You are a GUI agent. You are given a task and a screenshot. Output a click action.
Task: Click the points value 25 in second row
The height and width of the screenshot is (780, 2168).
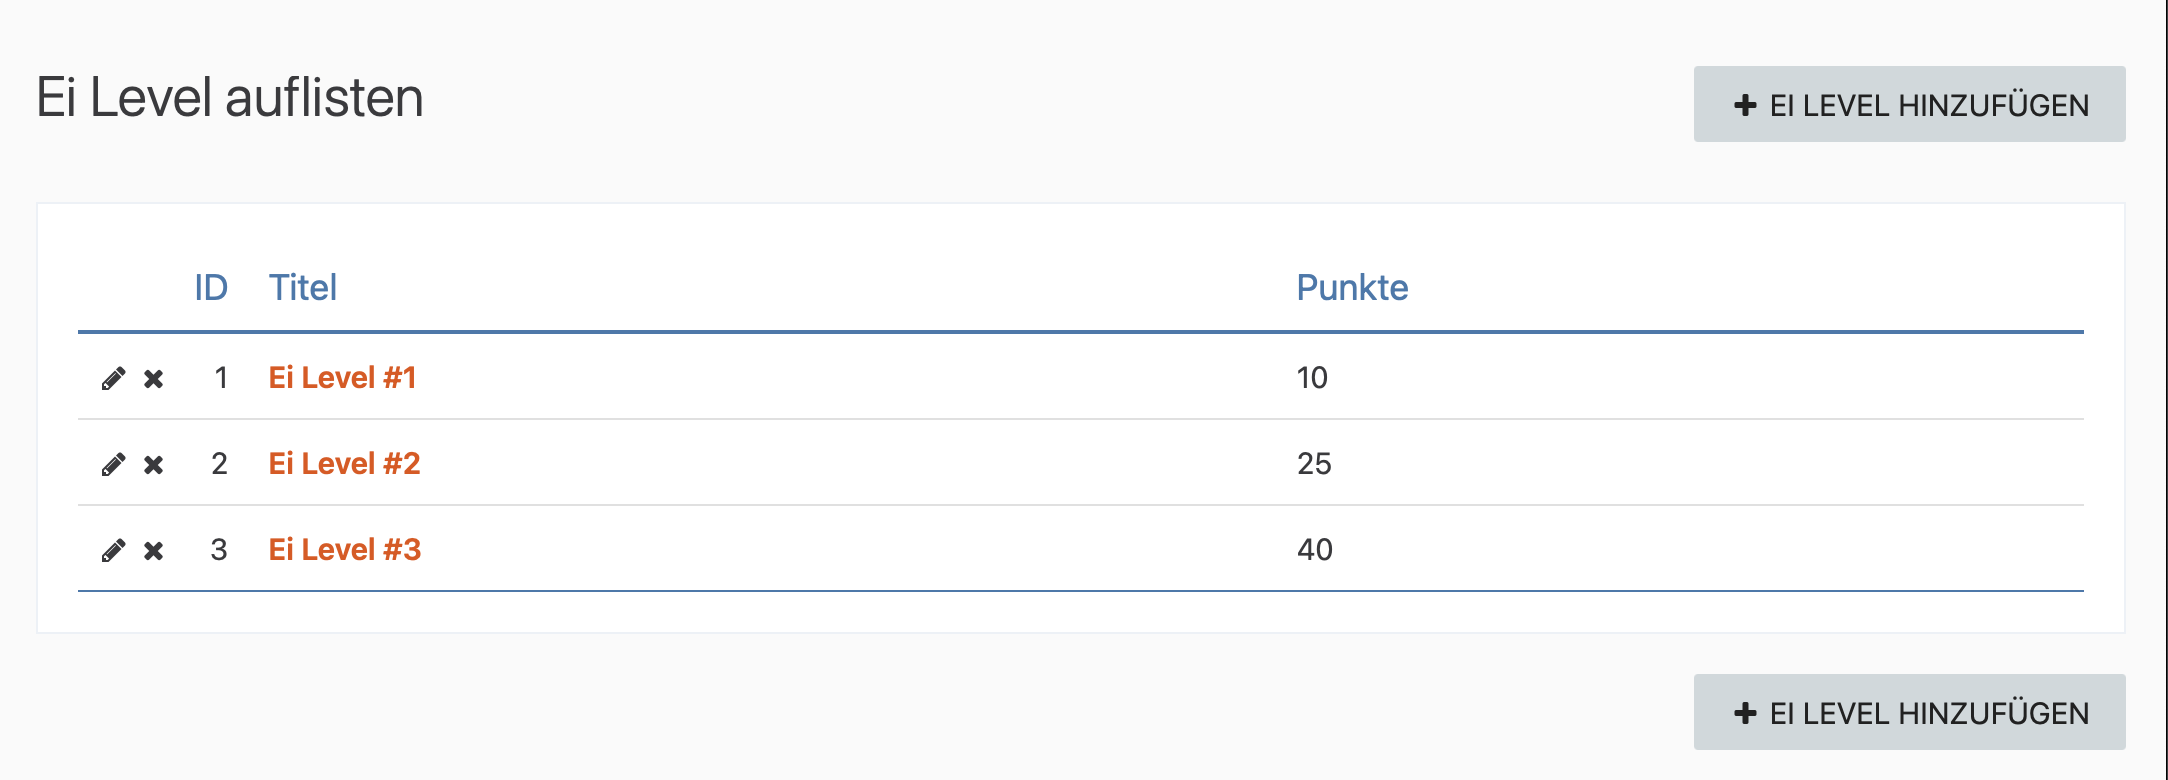1314,464
